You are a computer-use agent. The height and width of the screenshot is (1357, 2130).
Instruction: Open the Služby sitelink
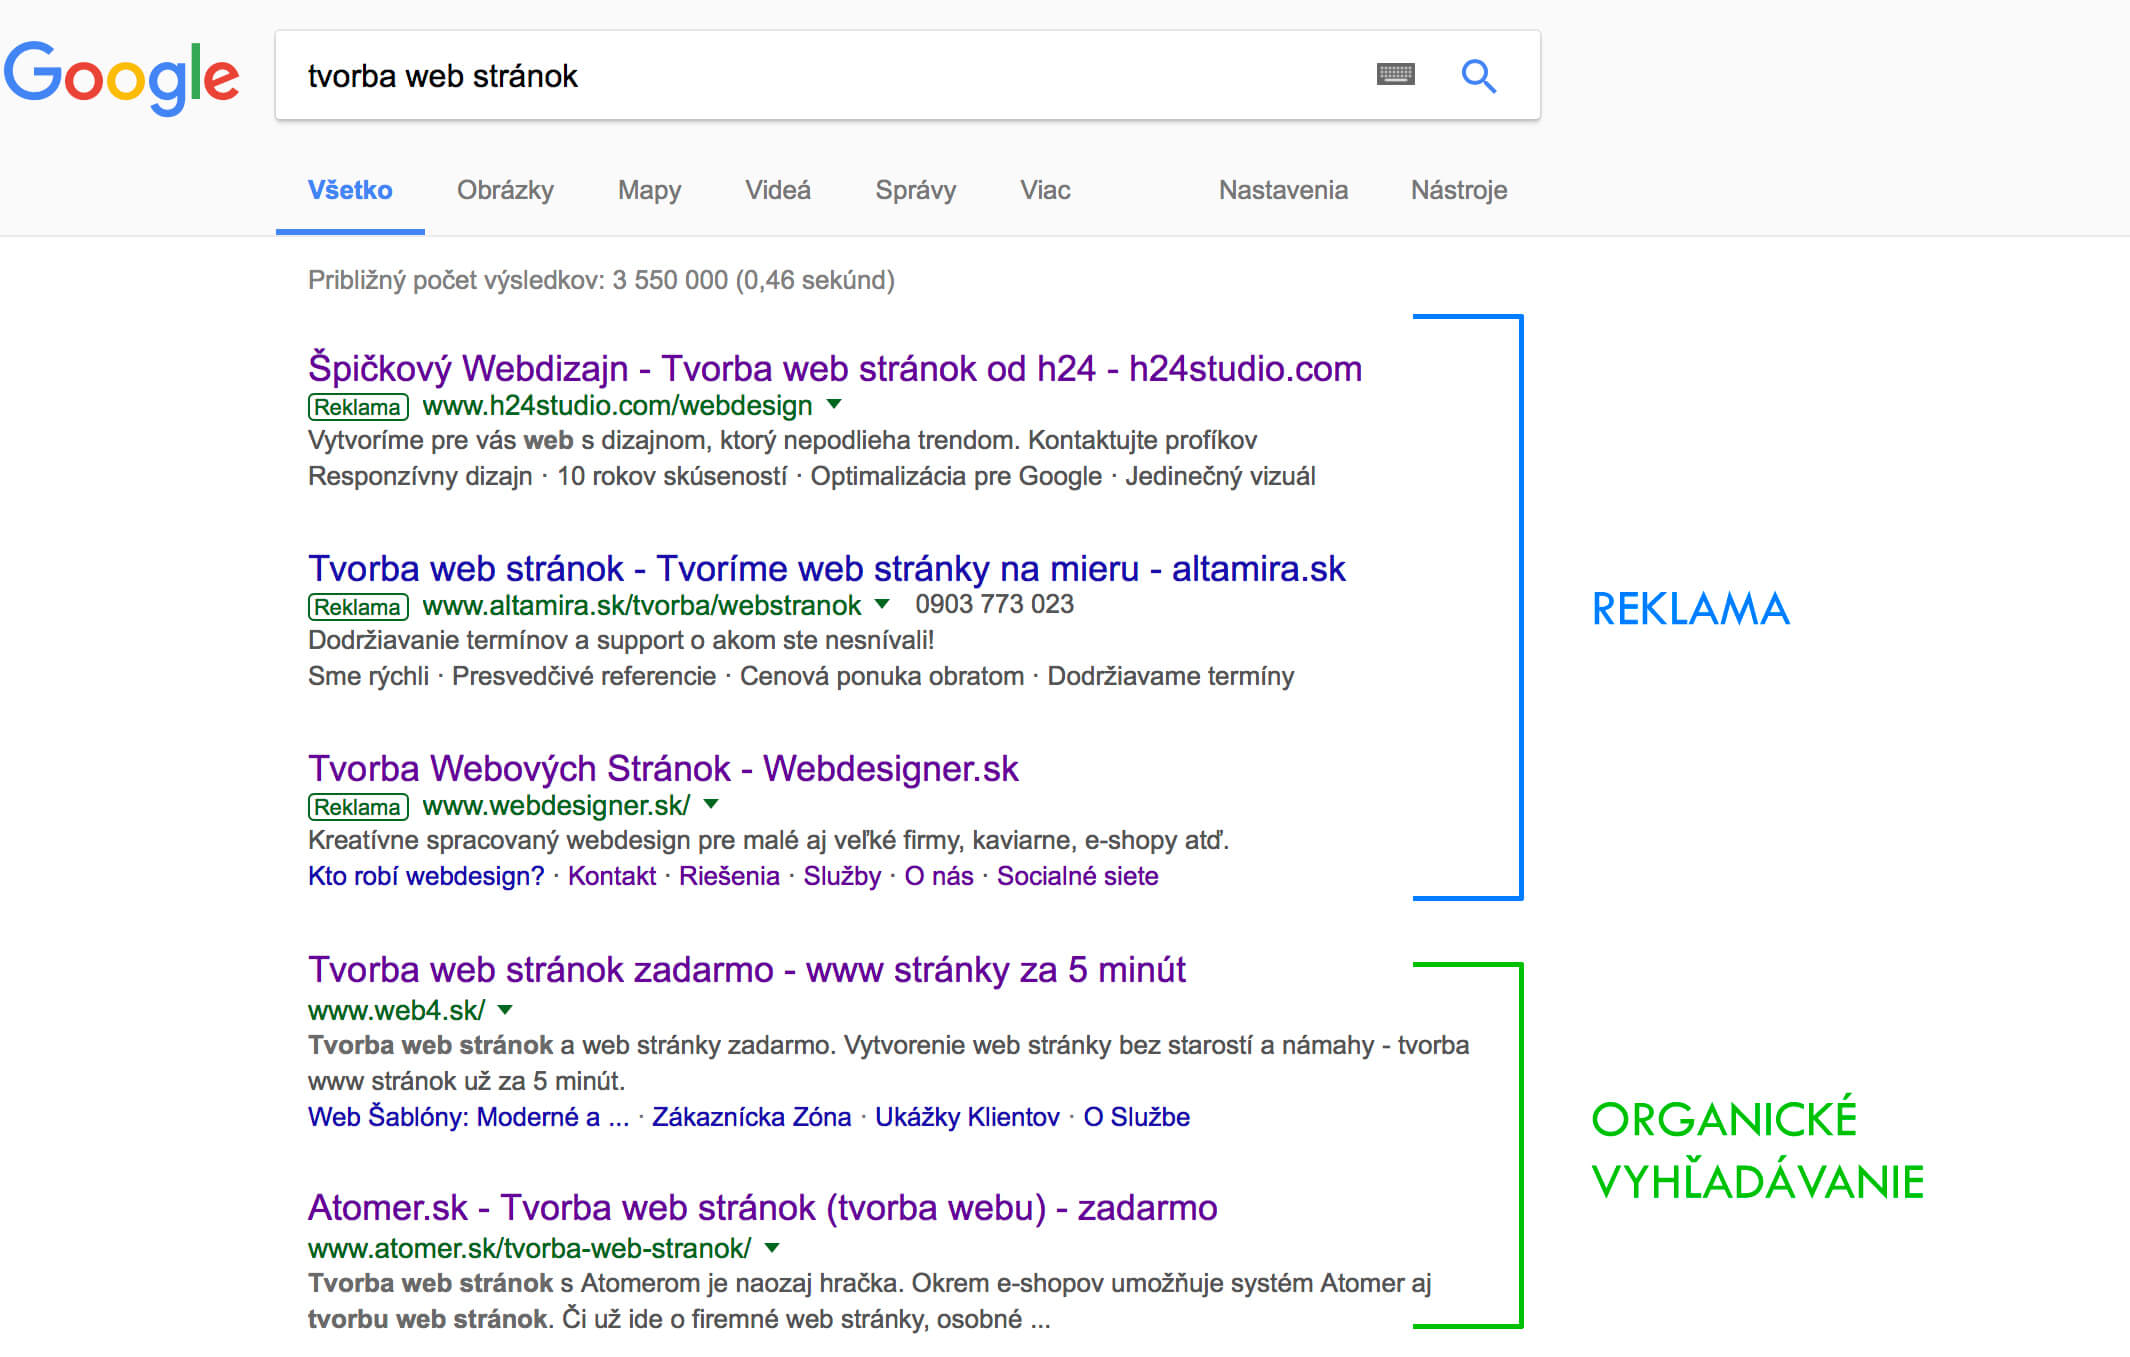pyautogui.click(x=842, y=876)
